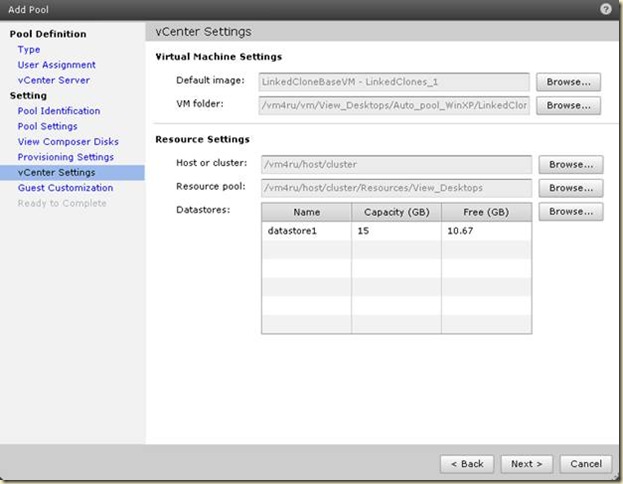
Task: Browse for Host or cluster
Action: (x=570, y=164)
